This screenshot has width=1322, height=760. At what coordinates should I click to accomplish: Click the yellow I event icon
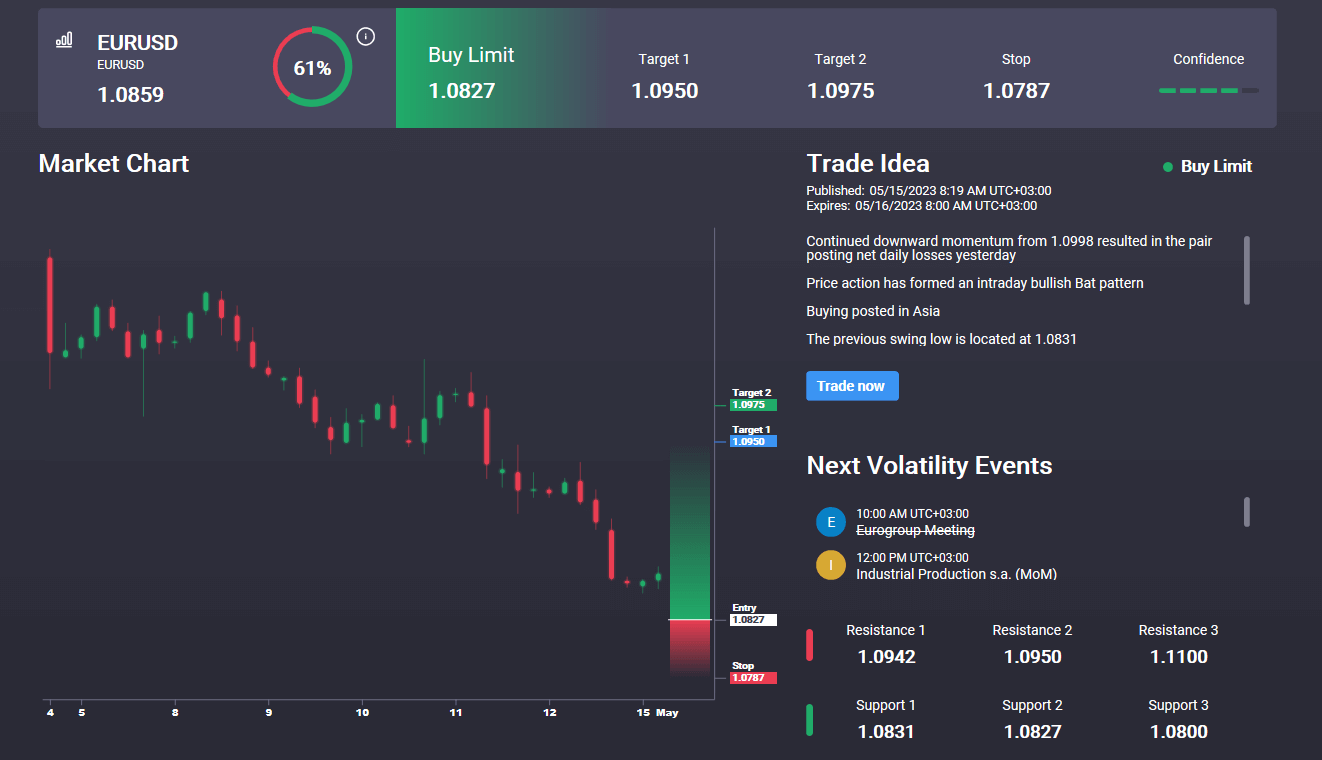[x=830, y=565]
